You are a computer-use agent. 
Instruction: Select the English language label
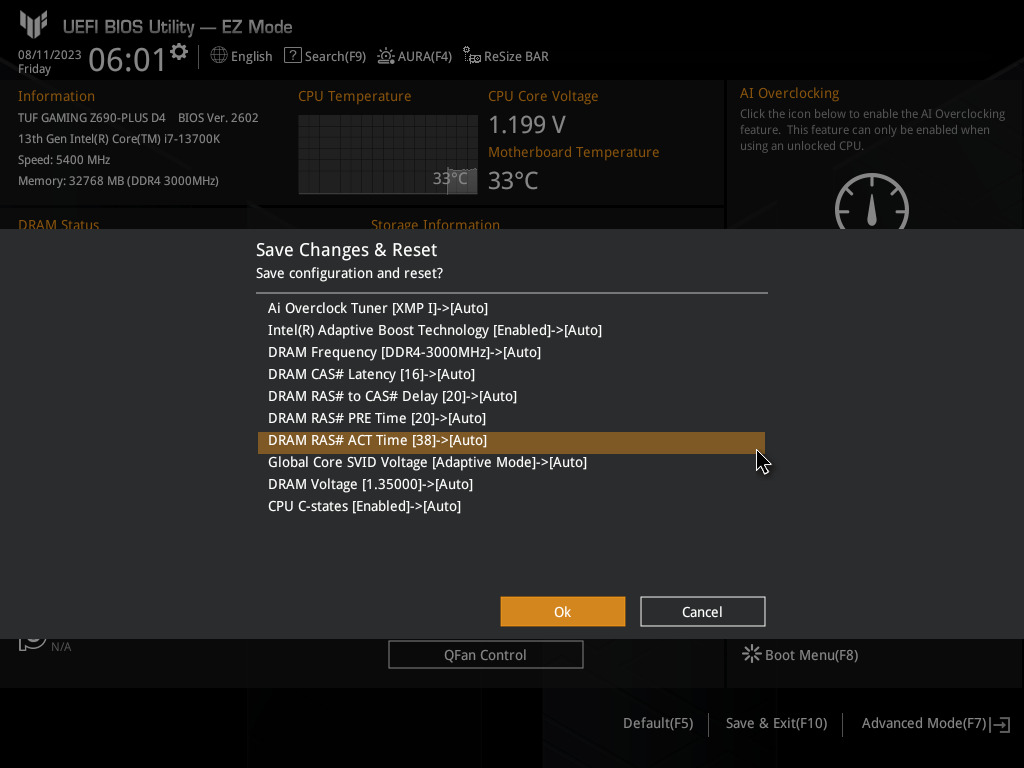click(x=251, y=56)
